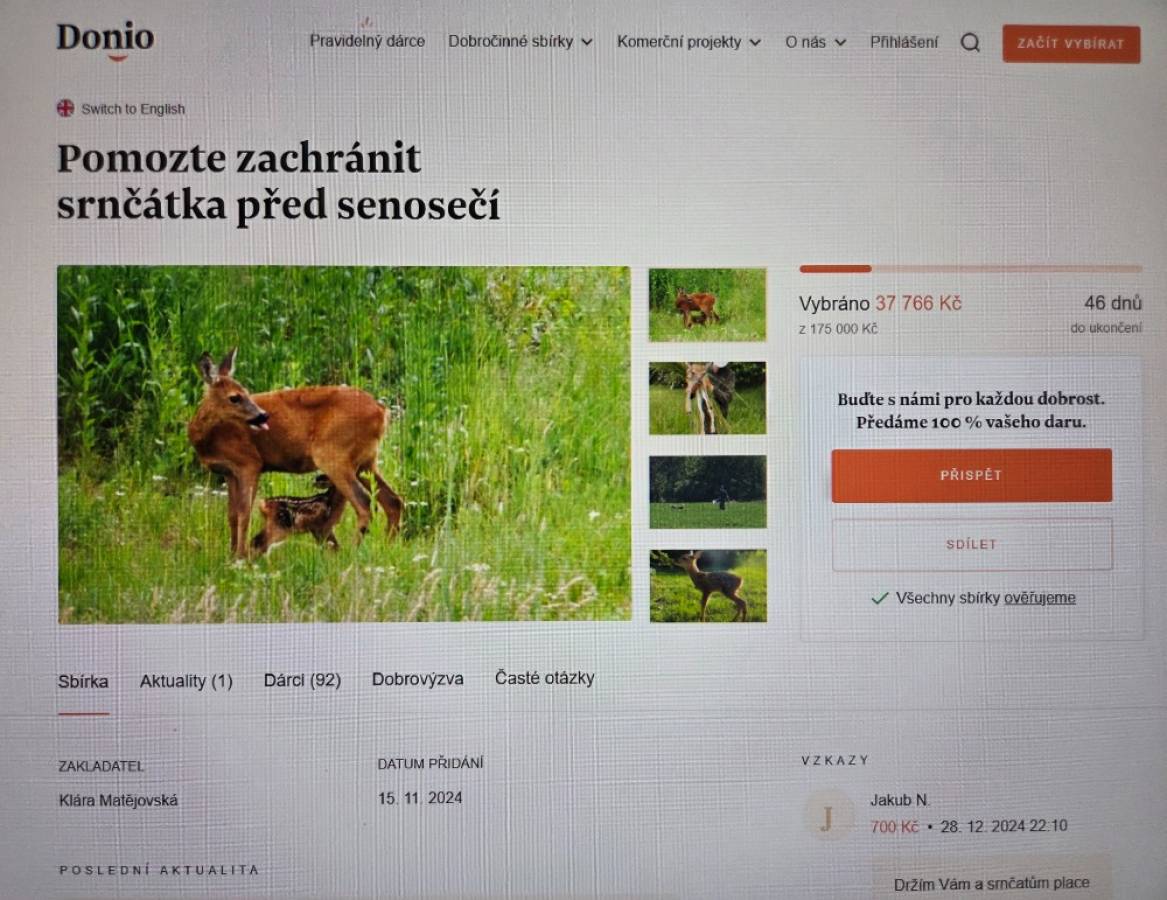Click Jakub N. avatar circle
Screen dimensions: 1167x900
[826, 817]
